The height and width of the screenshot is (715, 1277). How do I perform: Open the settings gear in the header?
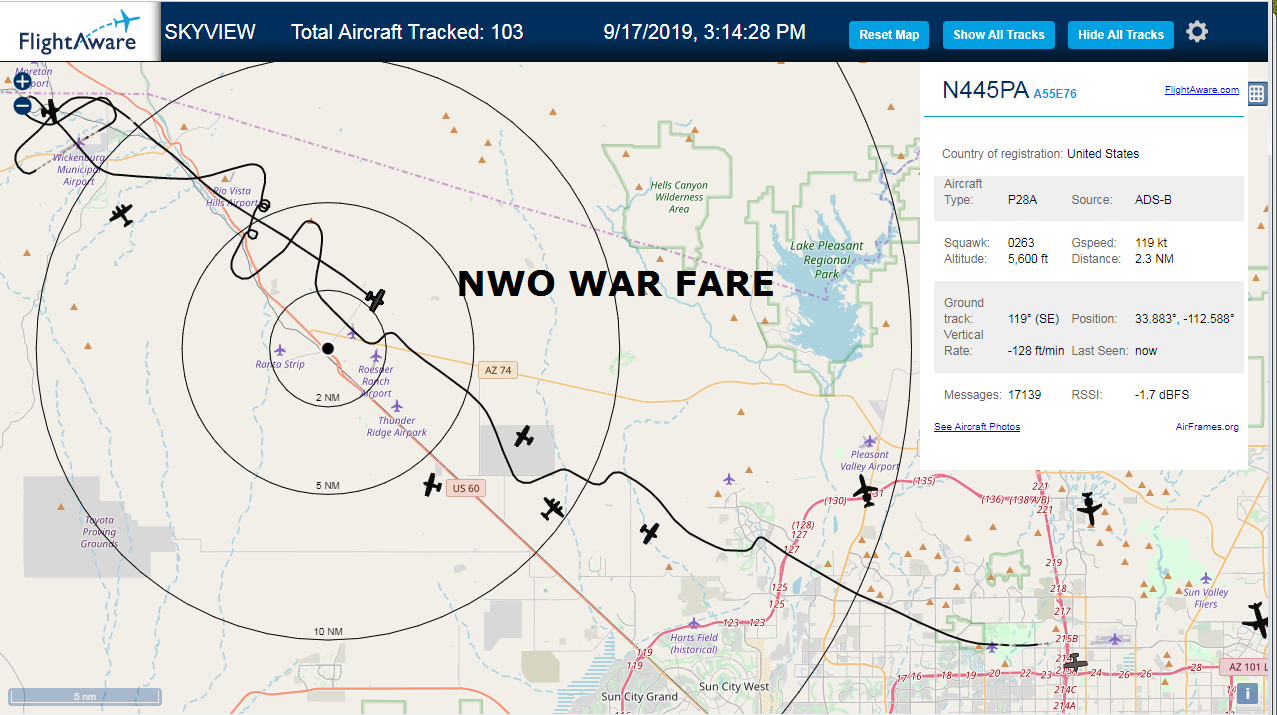click(1197, 32)
